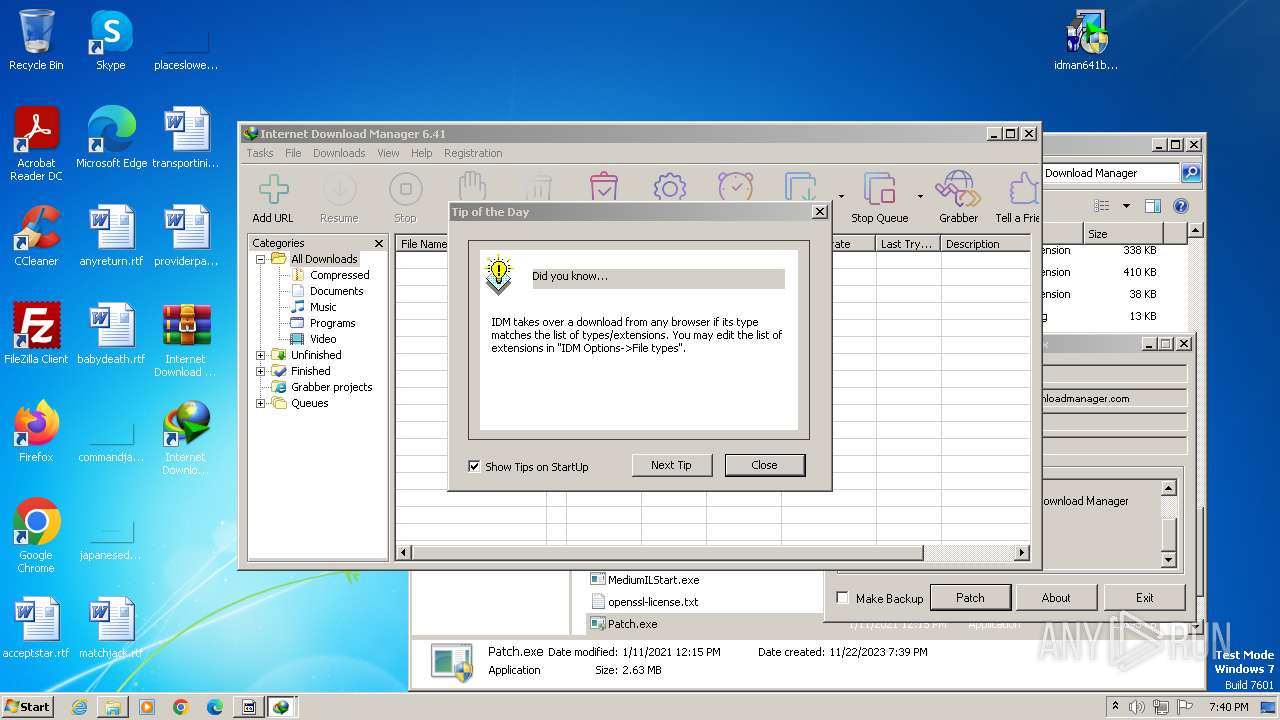The height and width of the screenshot is (720, 1280).
Task: Open IDM Options gear icon
Action: tap(669, 187)
